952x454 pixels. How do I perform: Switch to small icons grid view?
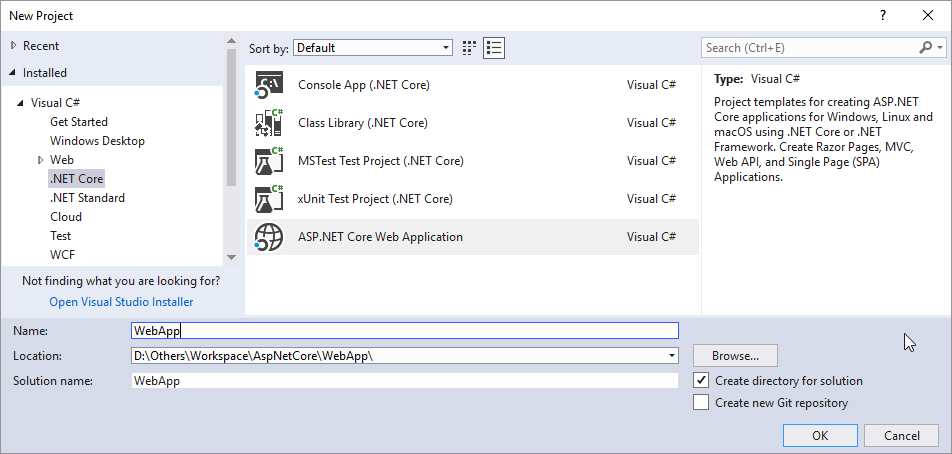coord(470,48)
